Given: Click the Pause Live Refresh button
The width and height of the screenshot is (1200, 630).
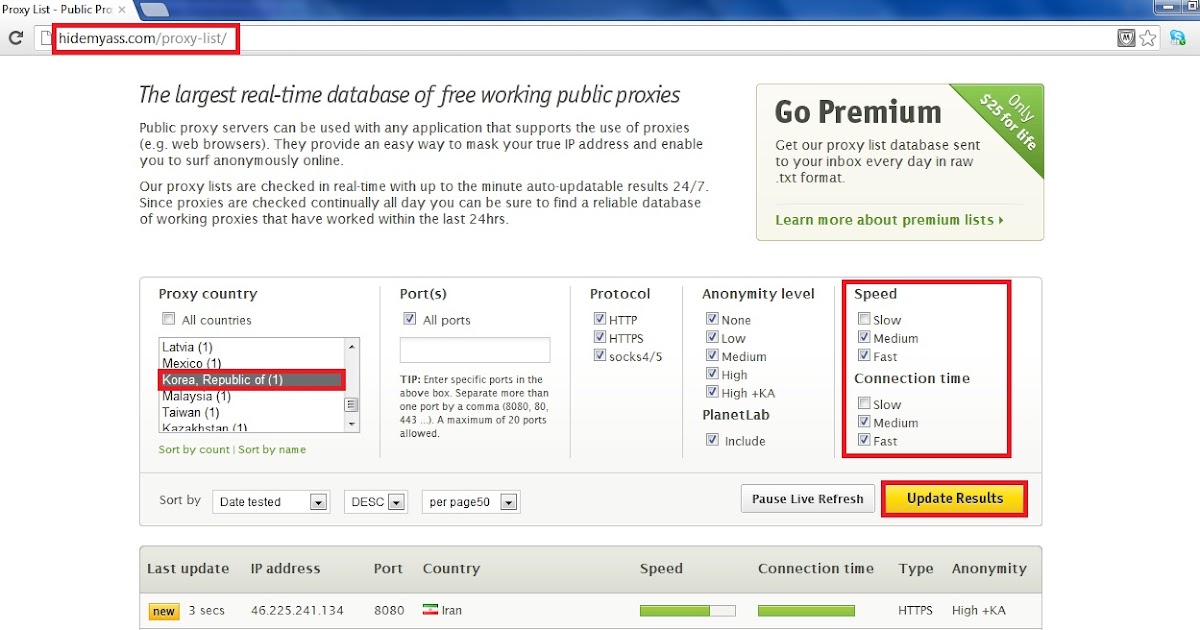Looking at the screenshot, I should (x=807, y=498).
